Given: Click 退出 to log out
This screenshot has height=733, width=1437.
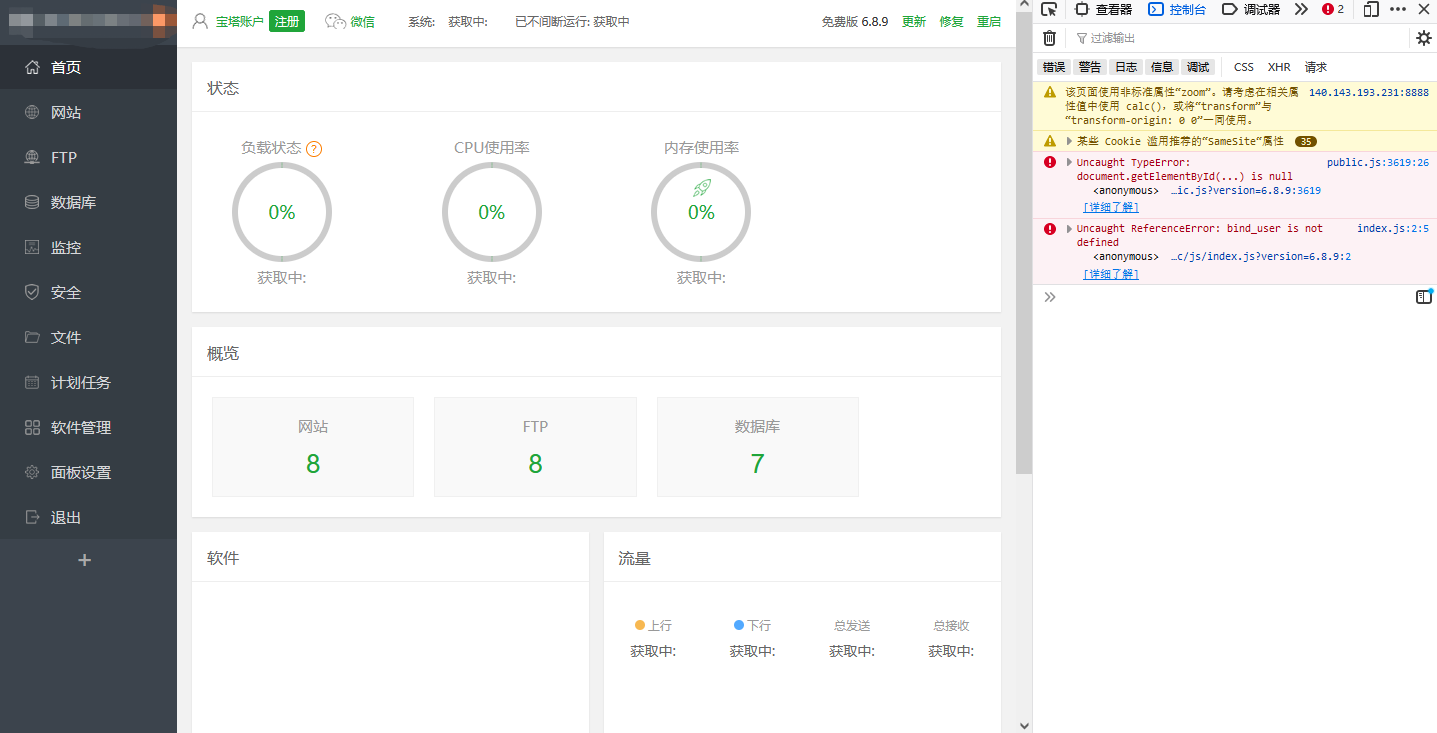Looking at the screenshot, I should coord(88,518).
